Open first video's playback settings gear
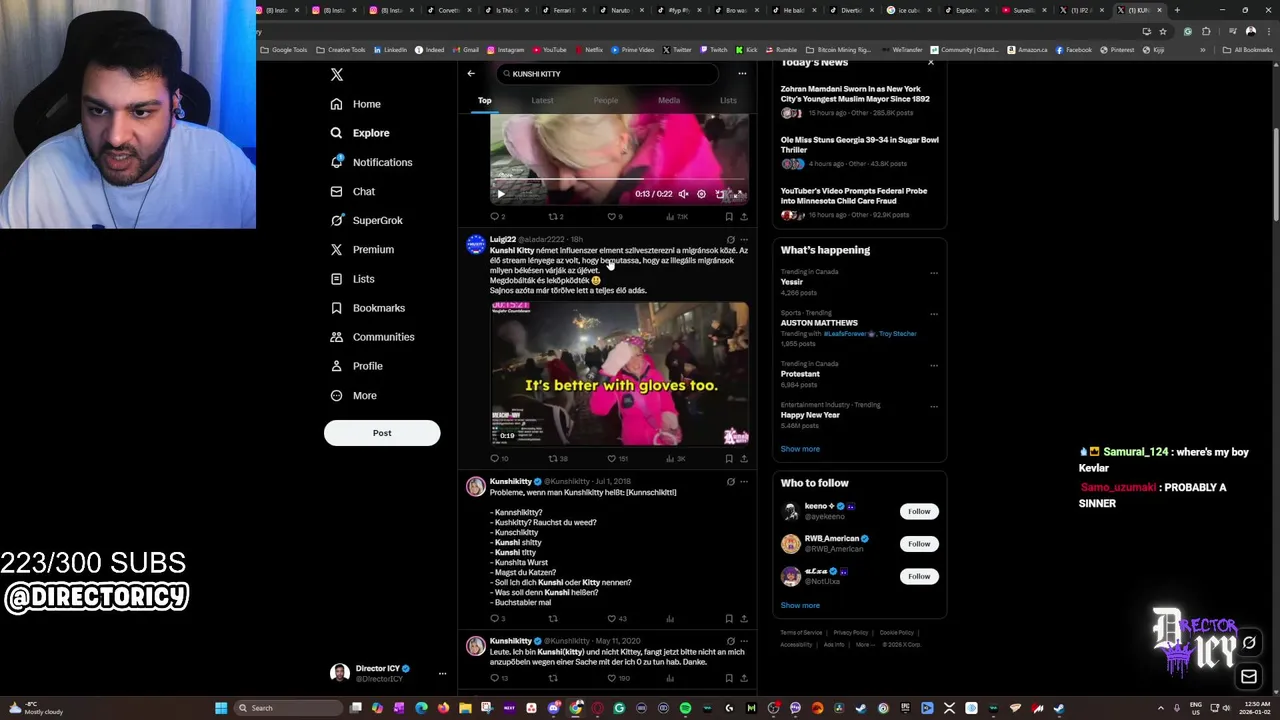1280x720 pixels. [701, 194]
